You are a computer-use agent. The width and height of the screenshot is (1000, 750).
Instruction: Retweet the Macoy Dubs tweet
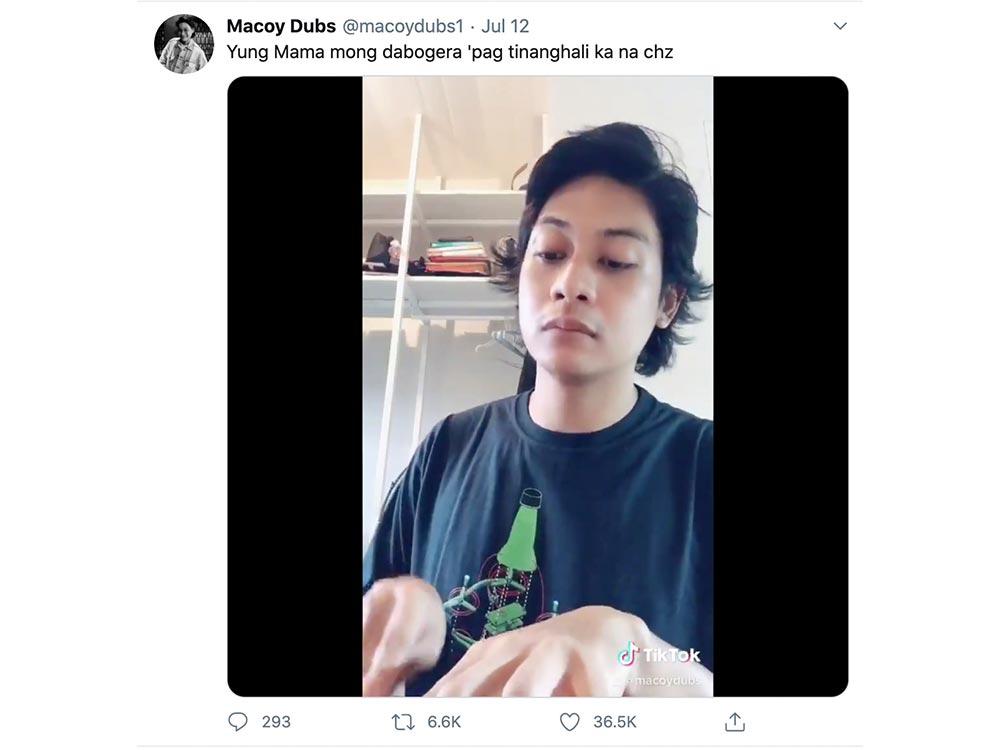tap(403, 722)
